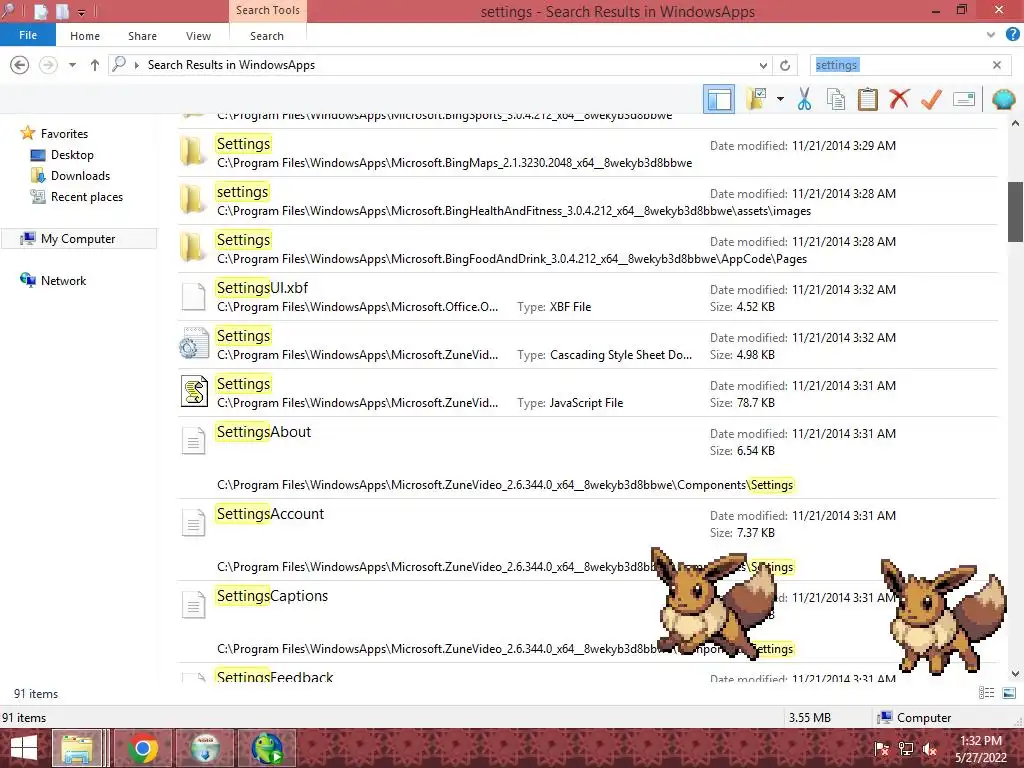Open Downloads in the navigation pane

click(80, 176)
